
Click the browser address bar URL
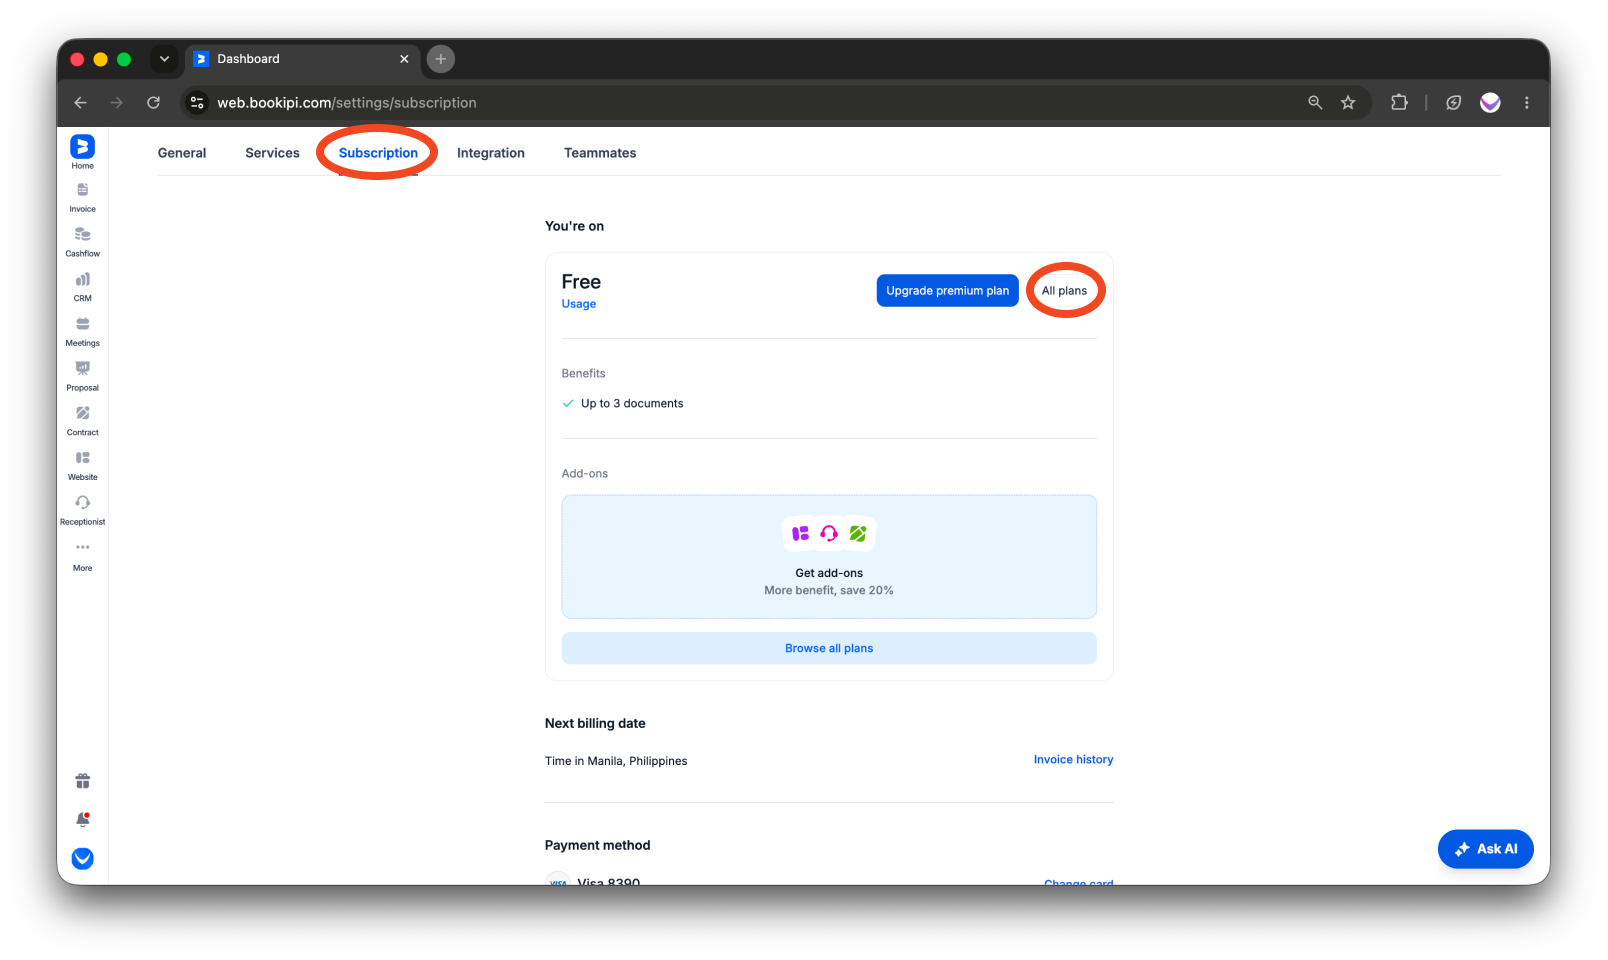[347, 102]
